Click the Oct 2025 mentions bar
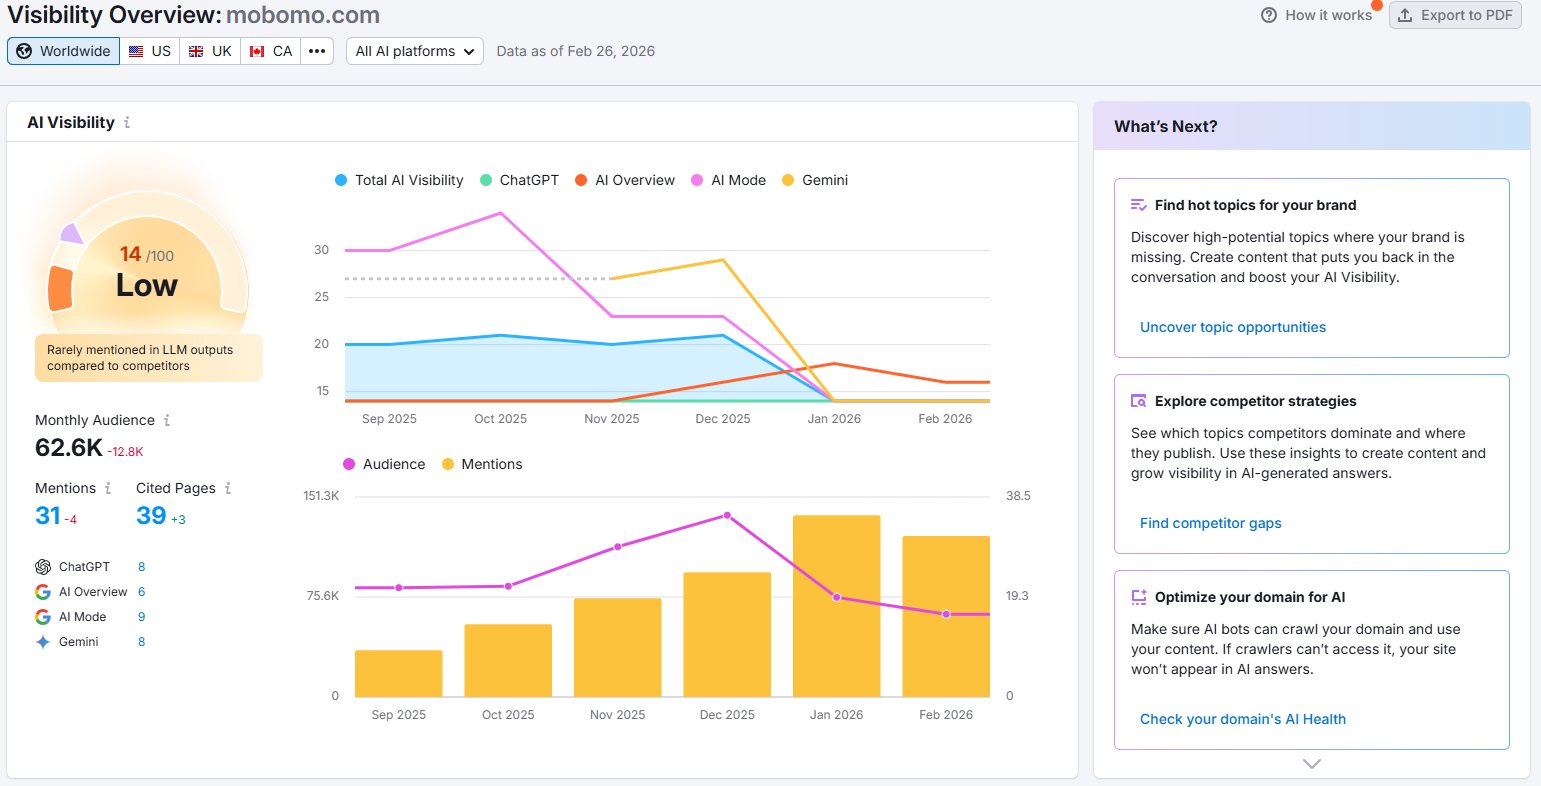 [x=508, y=660]
